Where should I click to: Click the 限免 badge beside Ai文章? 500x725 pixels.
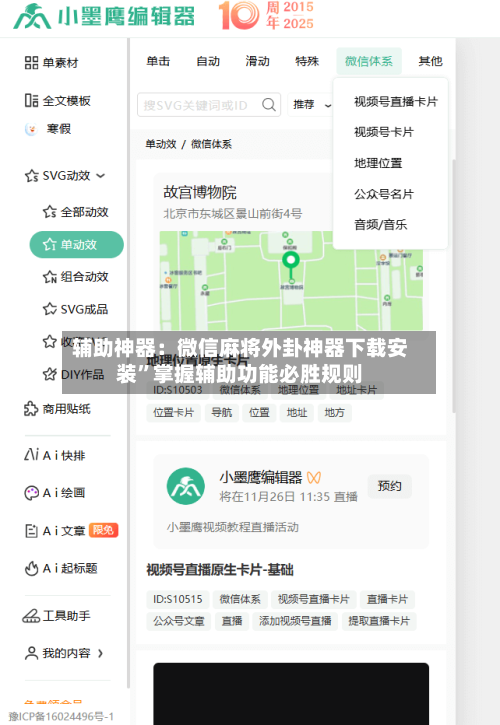coord(104,530)
